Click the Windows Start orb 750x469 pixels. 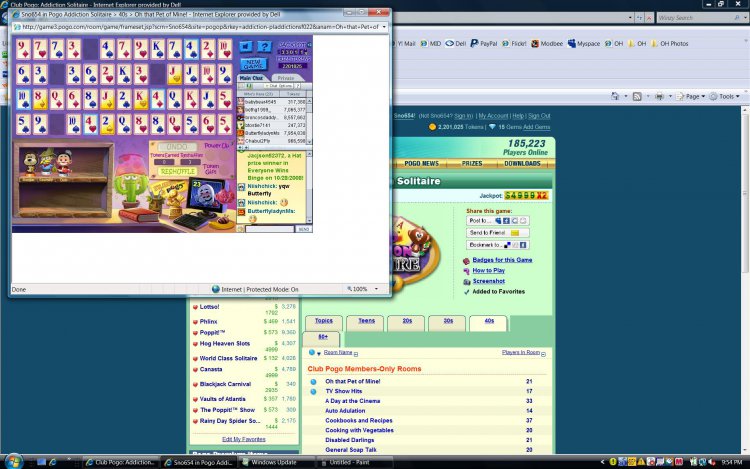pos(13,462)
